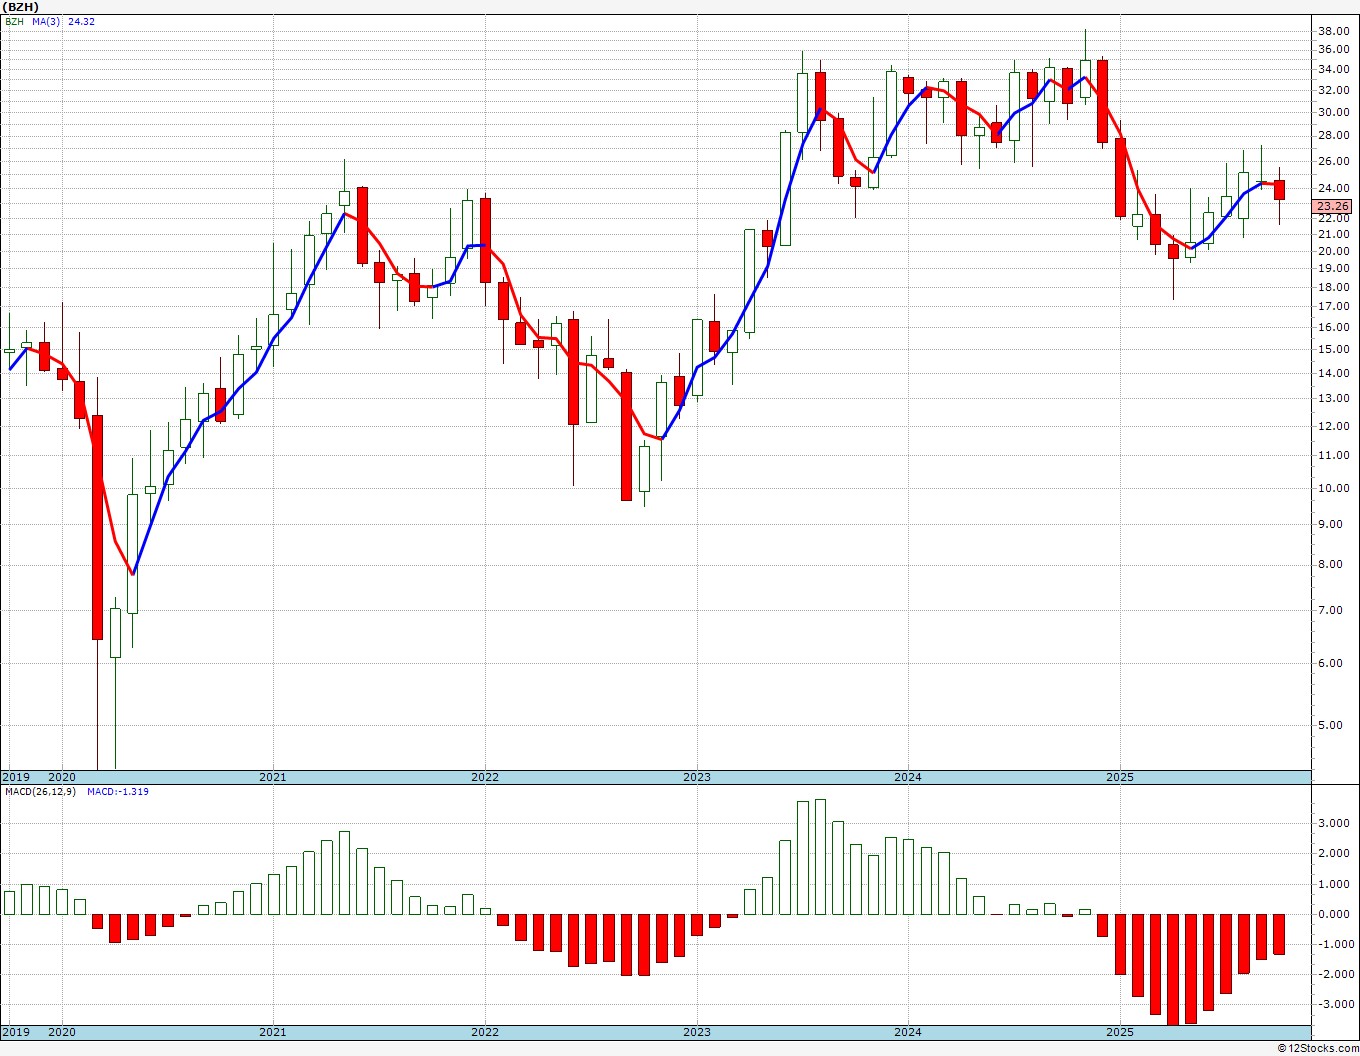Image resolution: width=1360 pixels, height=1056 pixels.
Task: Click the 21.00 price axis label
Action: [x=1334, y=234]
